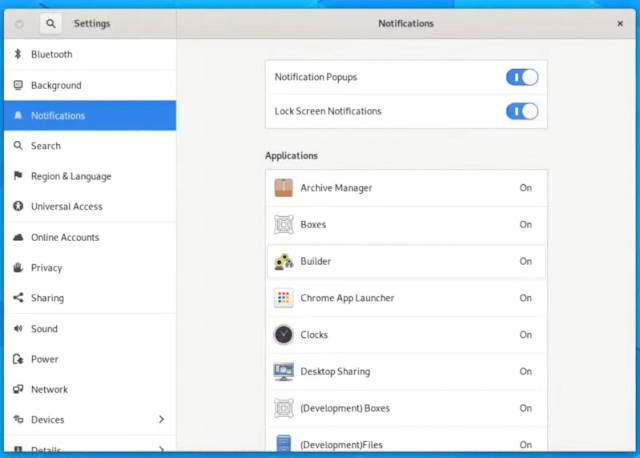Click the Boxes app icon
Screen dimensions: 640x458
click(283, 225)
